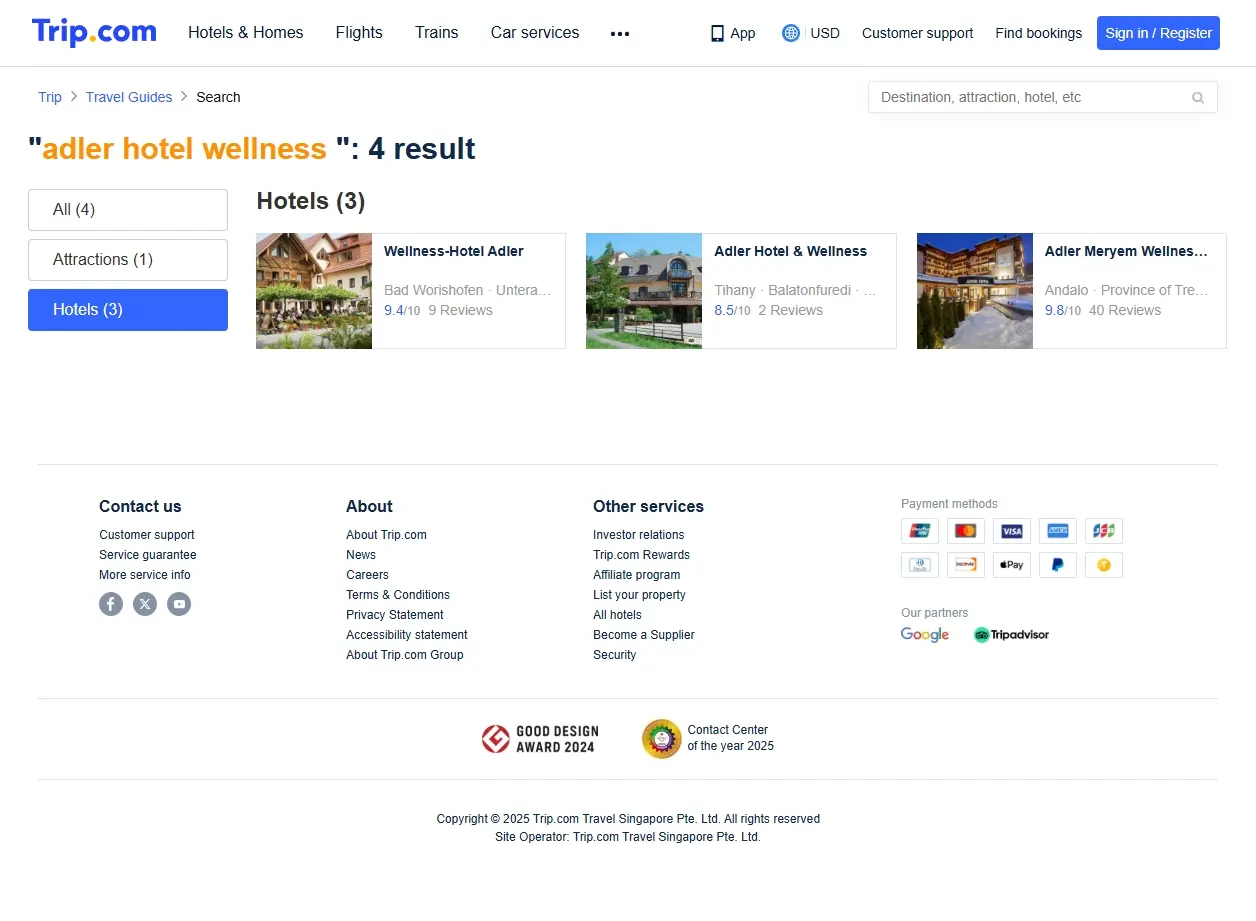Open the more services ellipsis menu
Image resolution: width=1256 pixels, height=921 pixels.
(x=620, y=33)
